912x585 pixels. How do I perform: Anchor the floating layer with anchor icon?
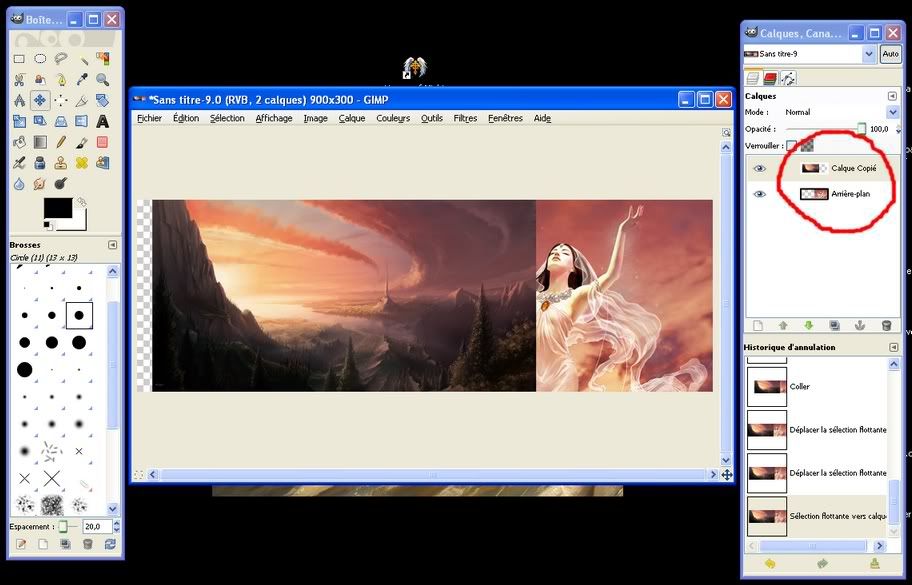860,326
